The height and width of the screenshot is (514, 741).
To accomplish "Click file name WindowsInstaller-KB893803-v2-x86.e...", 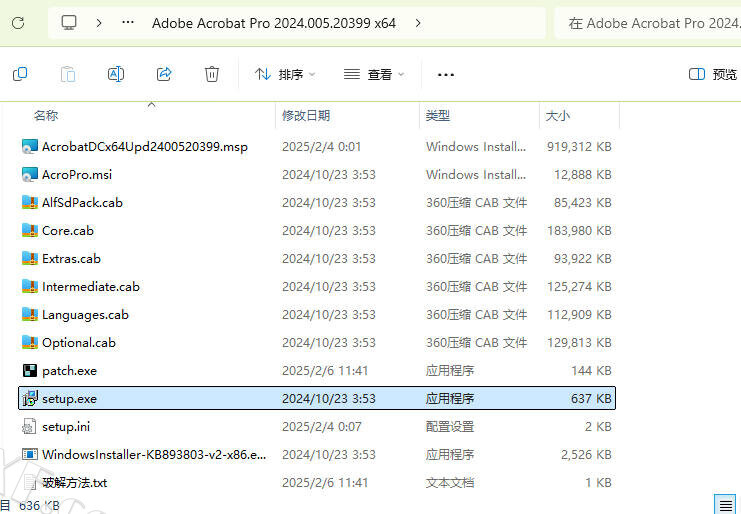I will (154, 454).
